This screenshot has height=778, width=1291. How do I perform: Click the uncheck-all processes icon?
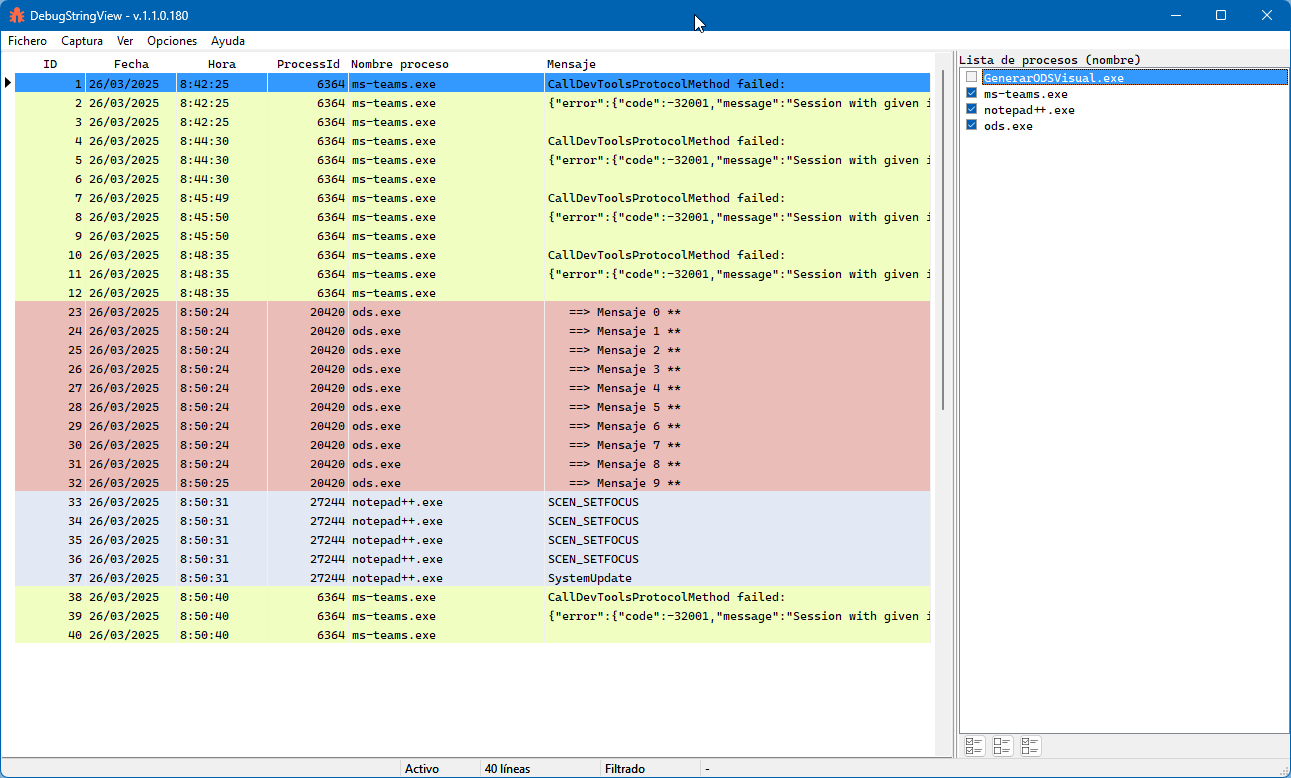[x=1002, y=746]
